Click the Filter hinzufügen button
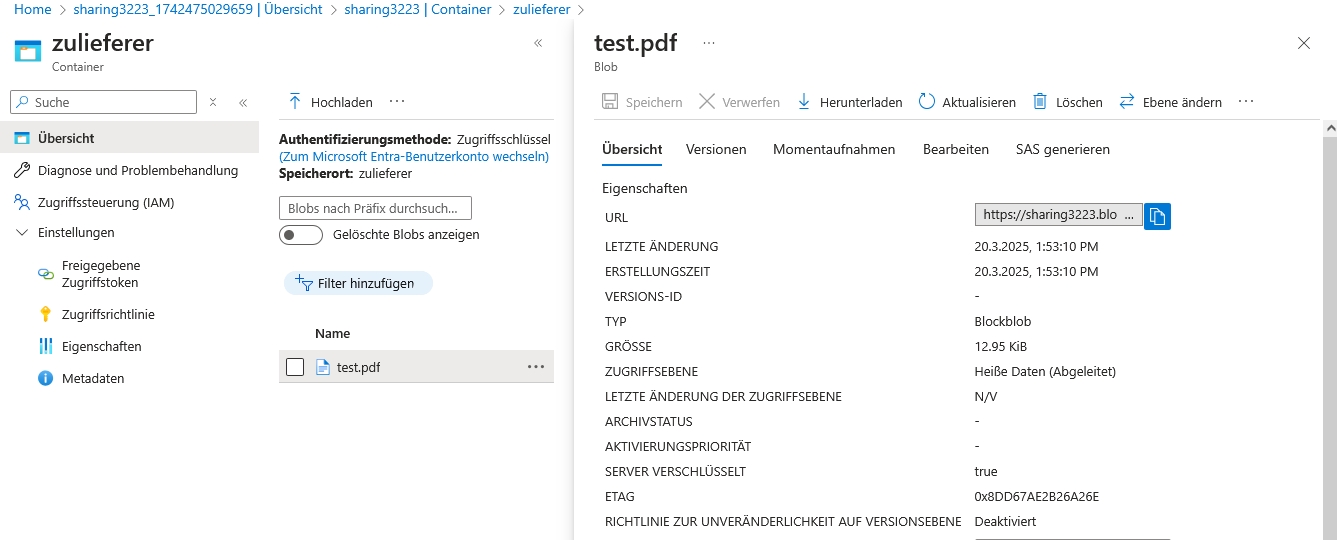The width and height of the screenshot is (1337, 540). 358,284
